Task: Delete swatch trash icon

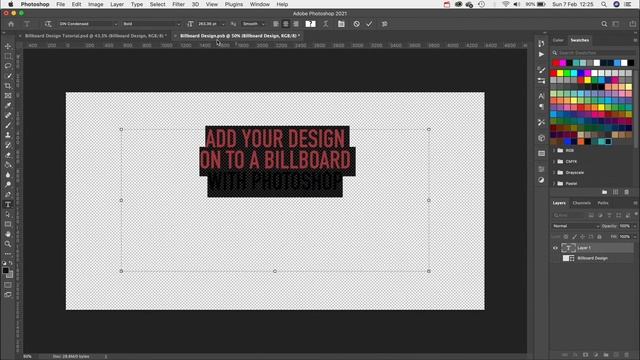Action: 627,192
